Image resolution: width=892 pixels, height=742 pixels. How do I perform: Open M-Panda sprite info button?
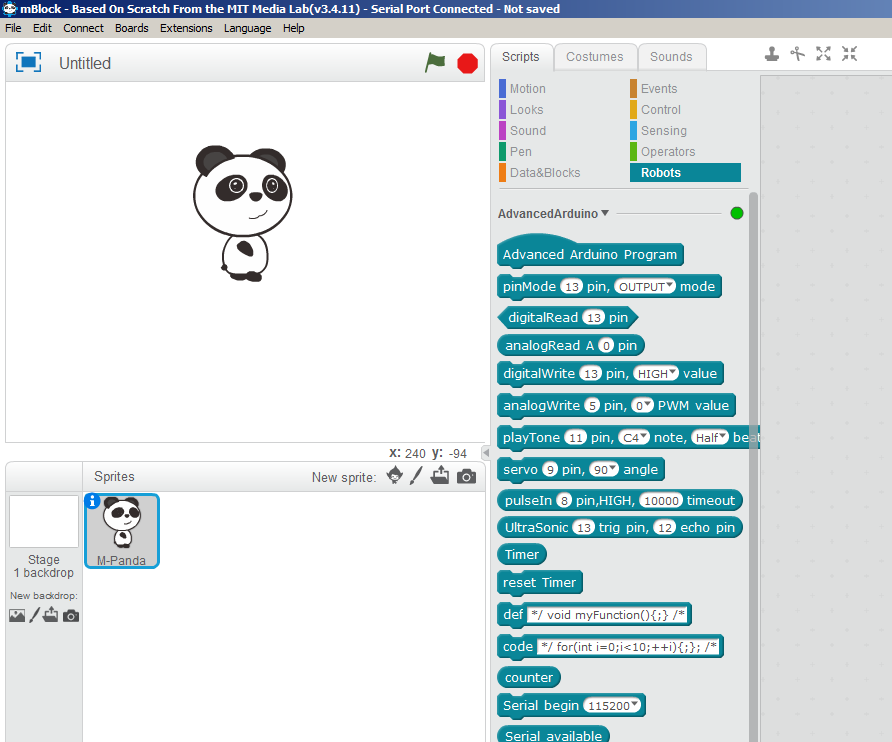tap(93, 501)
